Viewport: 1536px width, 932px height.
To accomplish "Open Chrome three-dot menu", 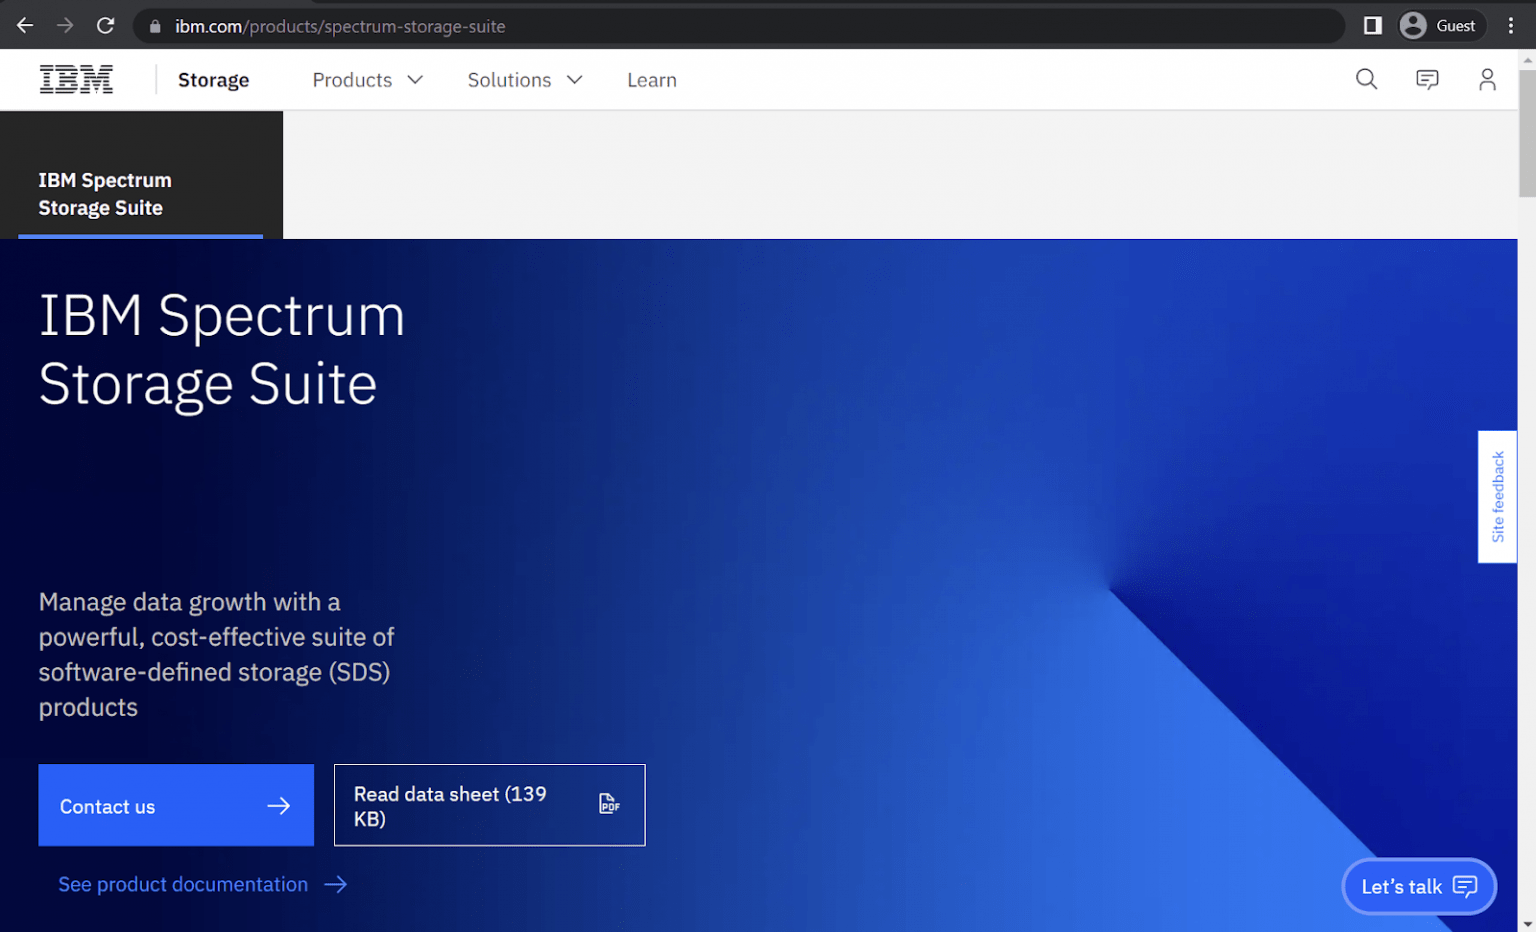I will [1511, 26].
